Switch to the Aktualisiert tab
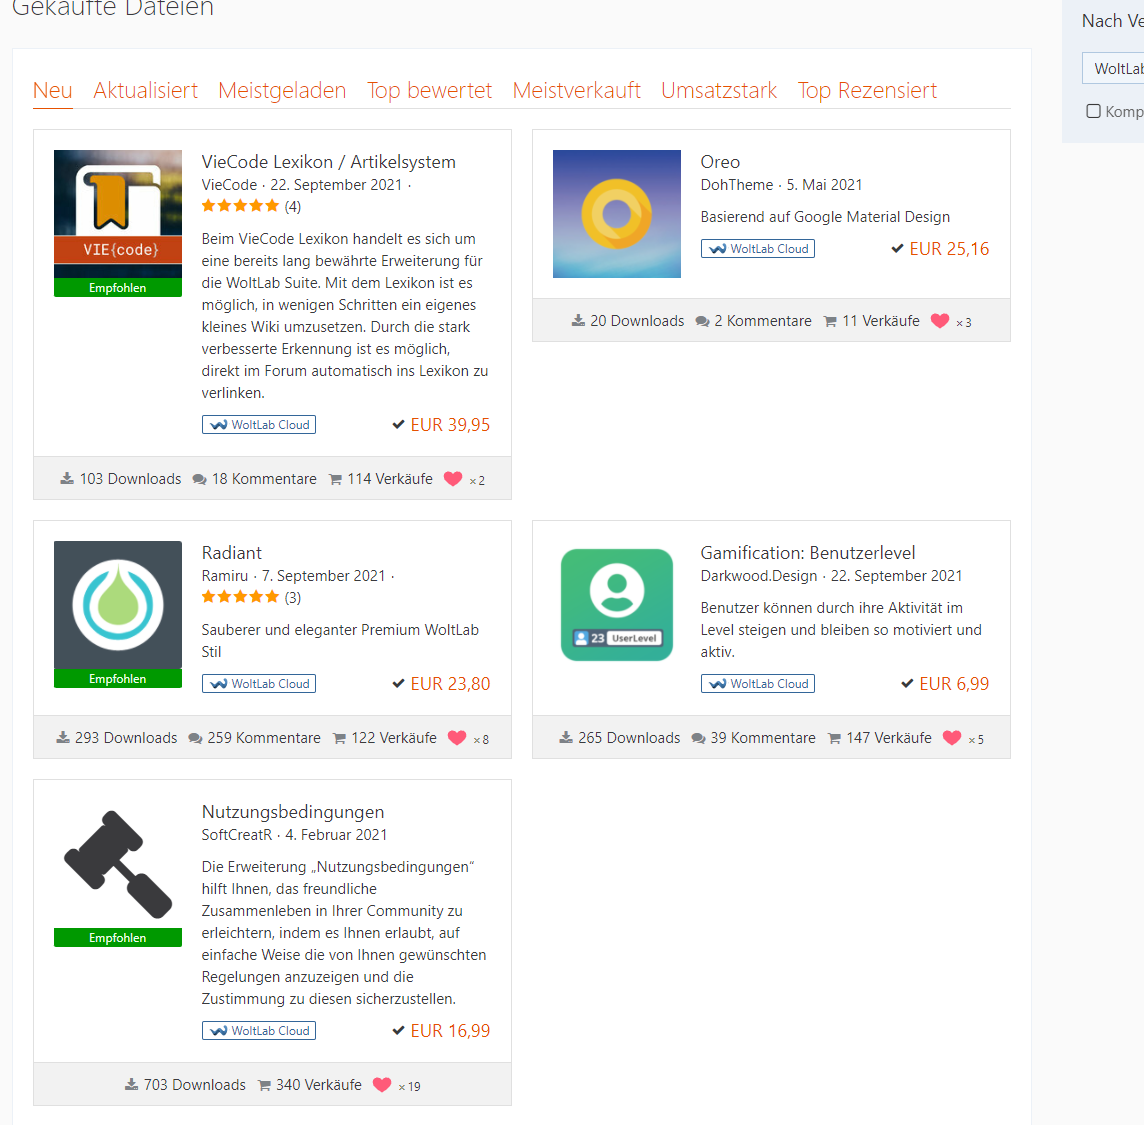 [146, 90]
